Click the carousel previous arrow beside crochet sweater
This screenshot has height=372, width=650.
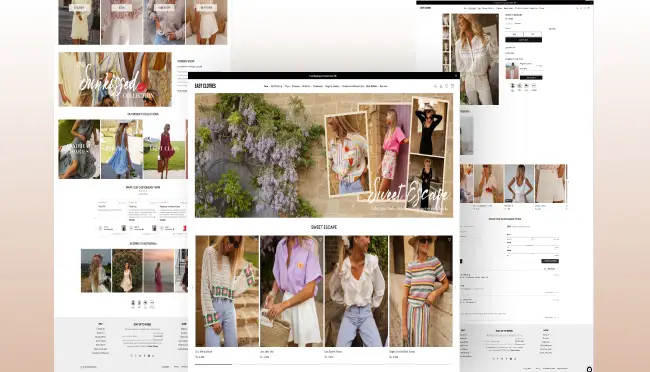[192, 287]
